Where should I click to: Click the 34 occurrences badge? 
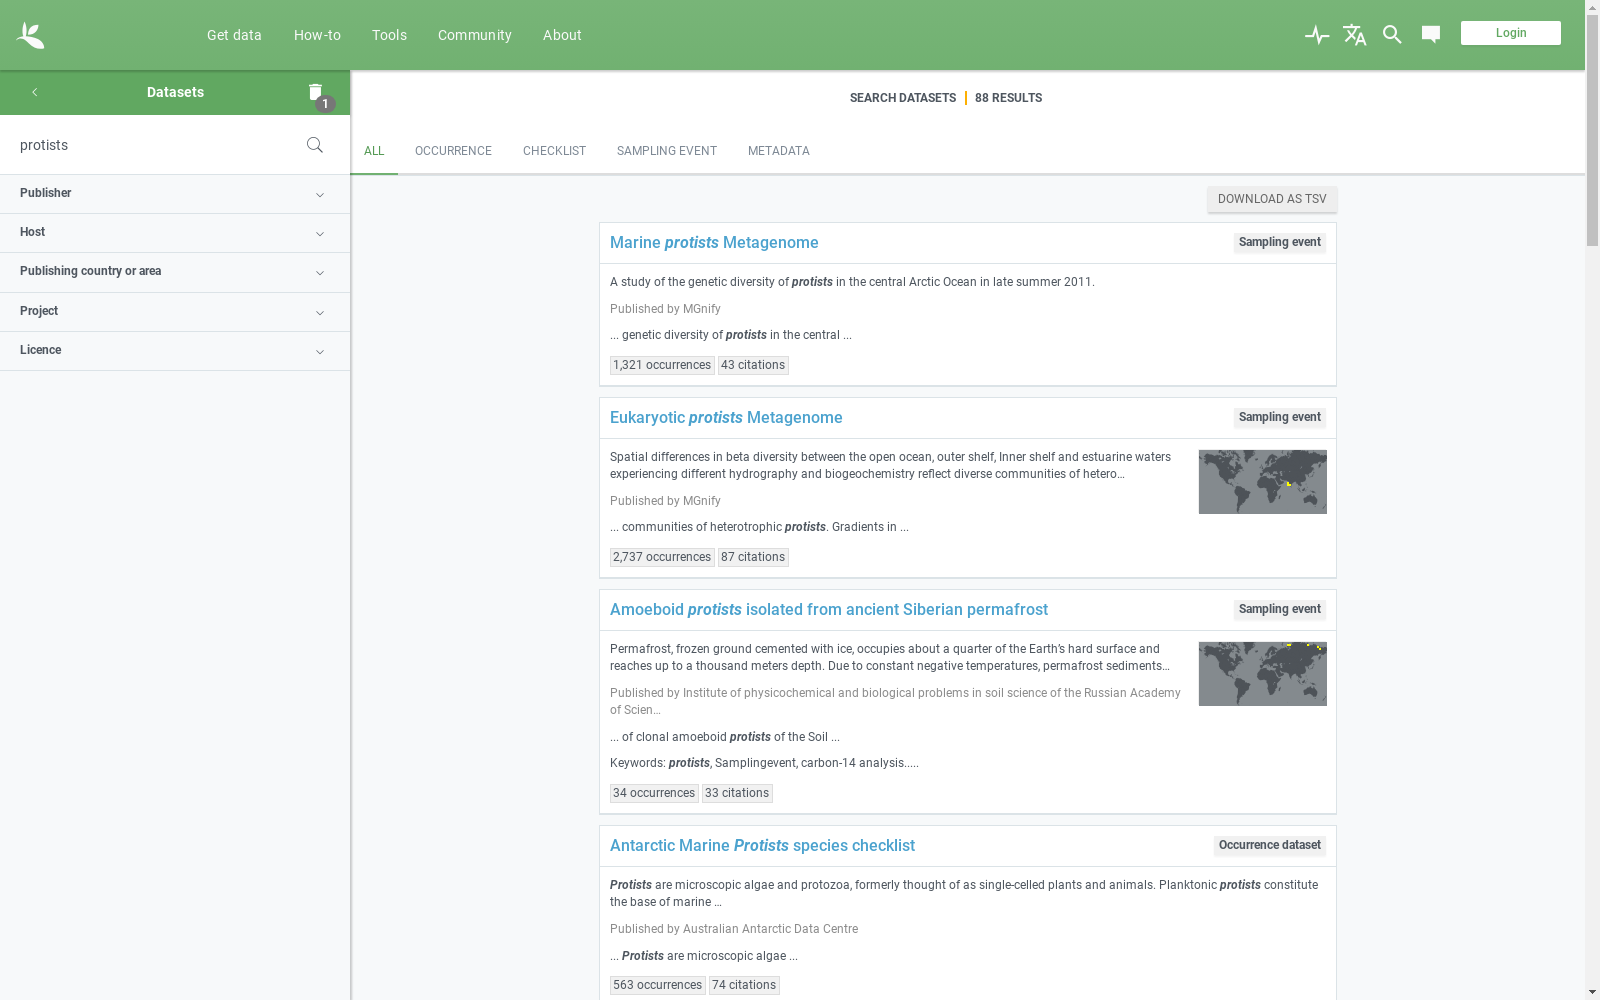tap(654, 793)
